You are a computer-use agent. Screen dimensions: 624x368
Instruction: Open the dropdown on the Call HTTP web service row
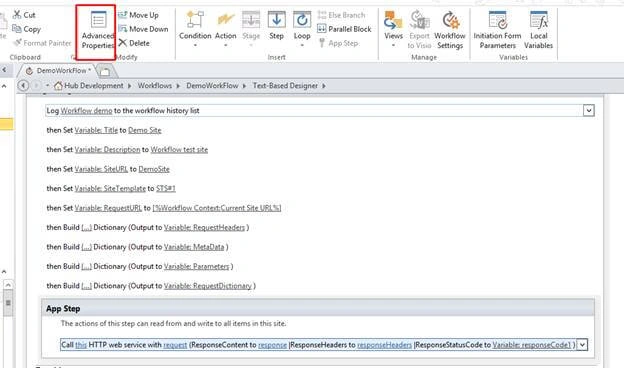coord(582,345)
